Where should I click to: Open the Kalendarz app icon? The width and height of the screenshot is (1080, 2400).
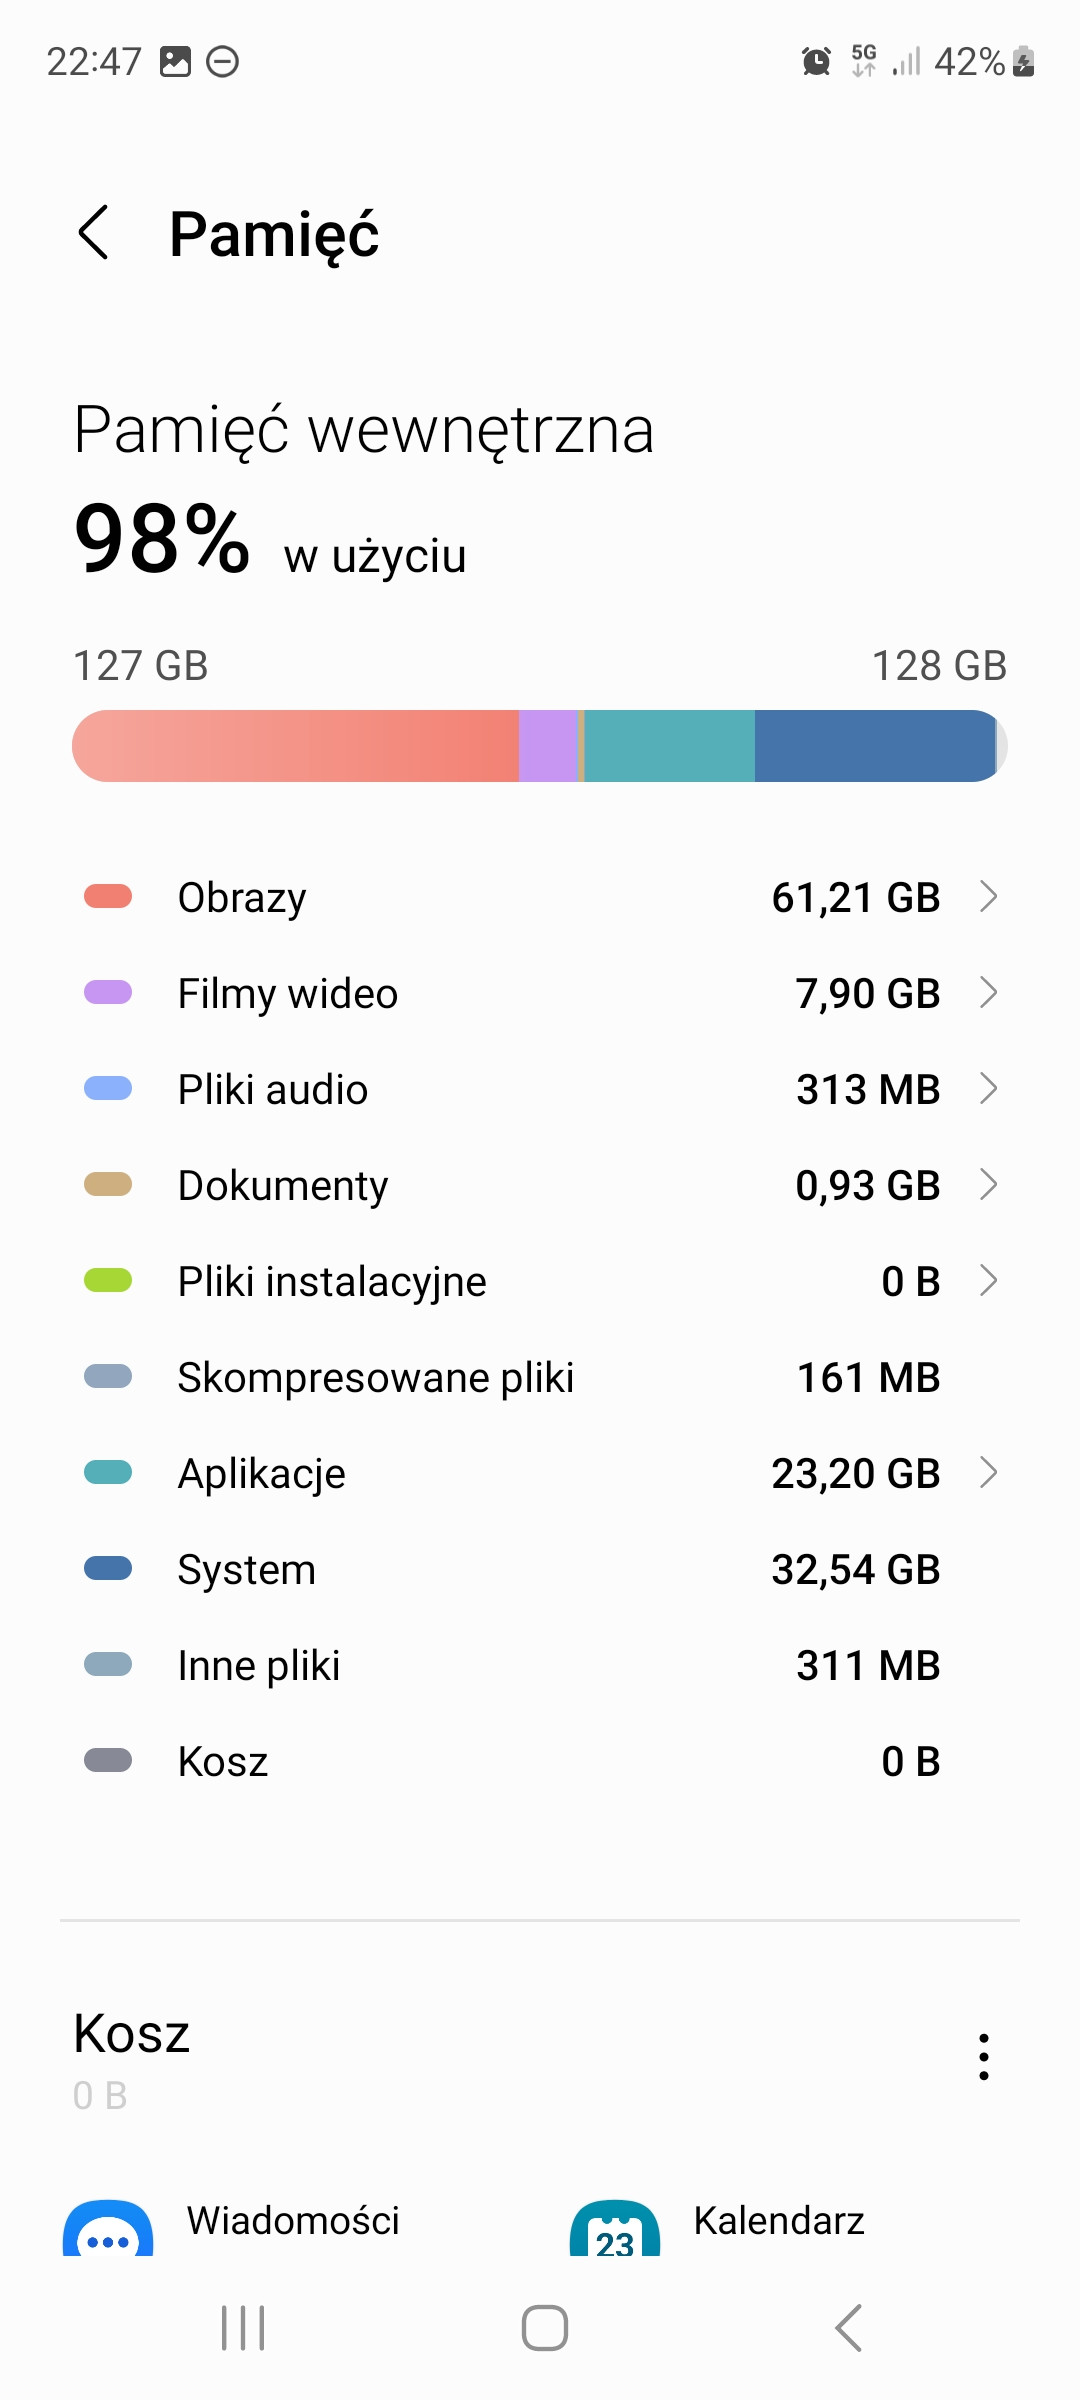pyautogui.click(x=615, y=2230)
